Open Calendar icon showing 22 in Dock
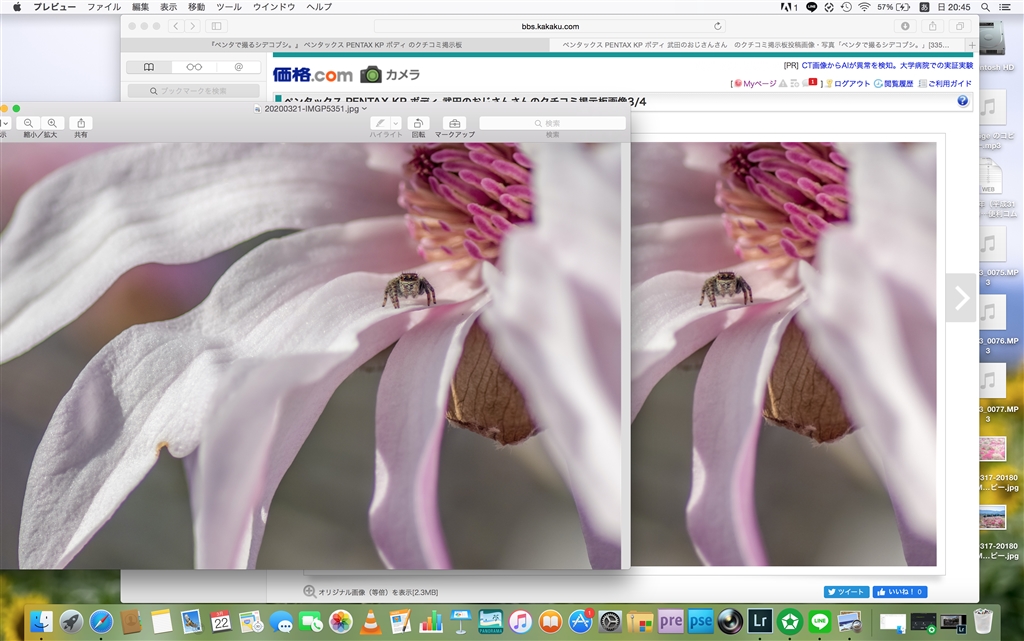The width and height of the screenshot is (1024, 641). click(221, 621)
